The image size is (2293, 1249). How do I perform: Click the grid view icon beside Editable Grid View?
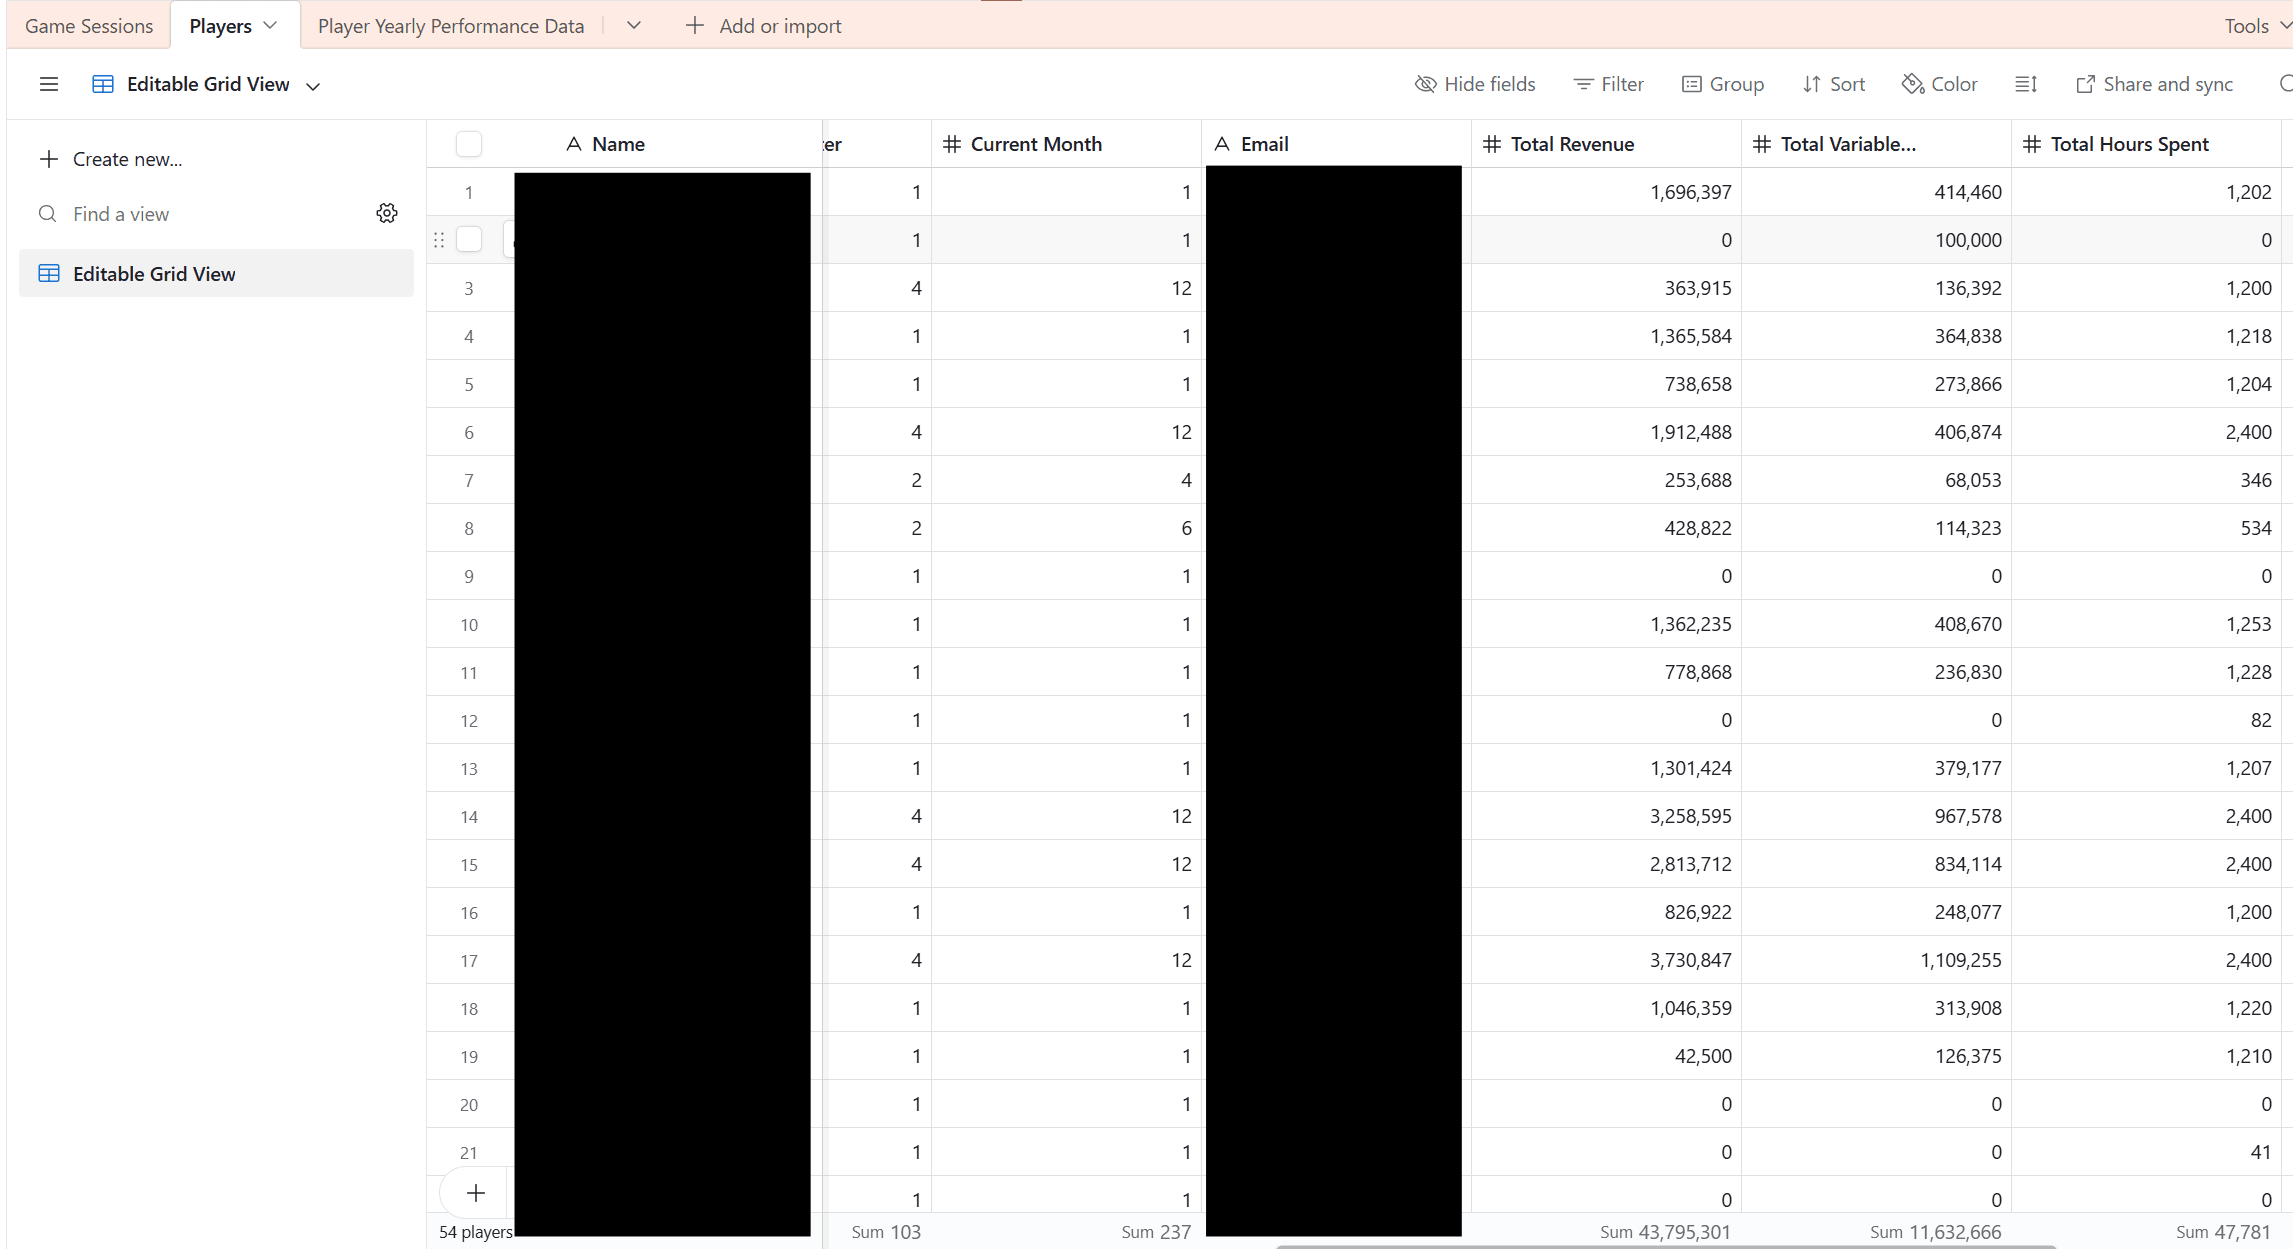102,84
